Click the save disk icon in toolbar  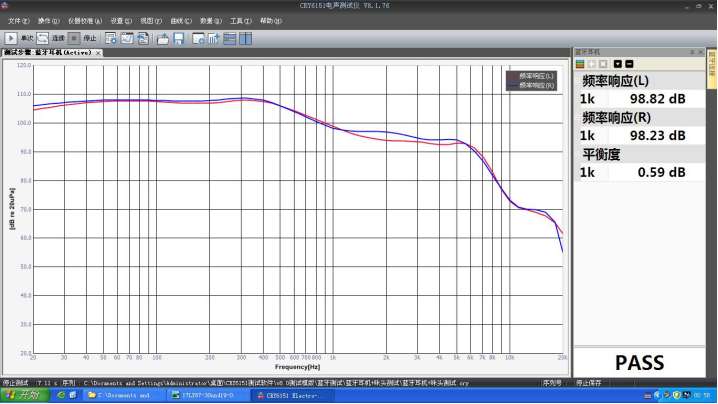(x=178, y=38)
